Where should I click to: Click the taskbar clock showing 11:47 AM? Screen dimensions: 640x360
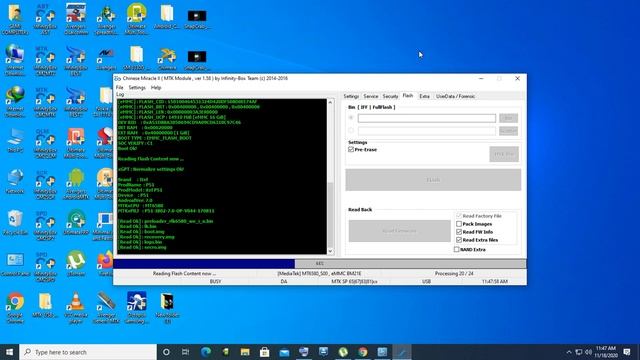[x=605, y=352]
